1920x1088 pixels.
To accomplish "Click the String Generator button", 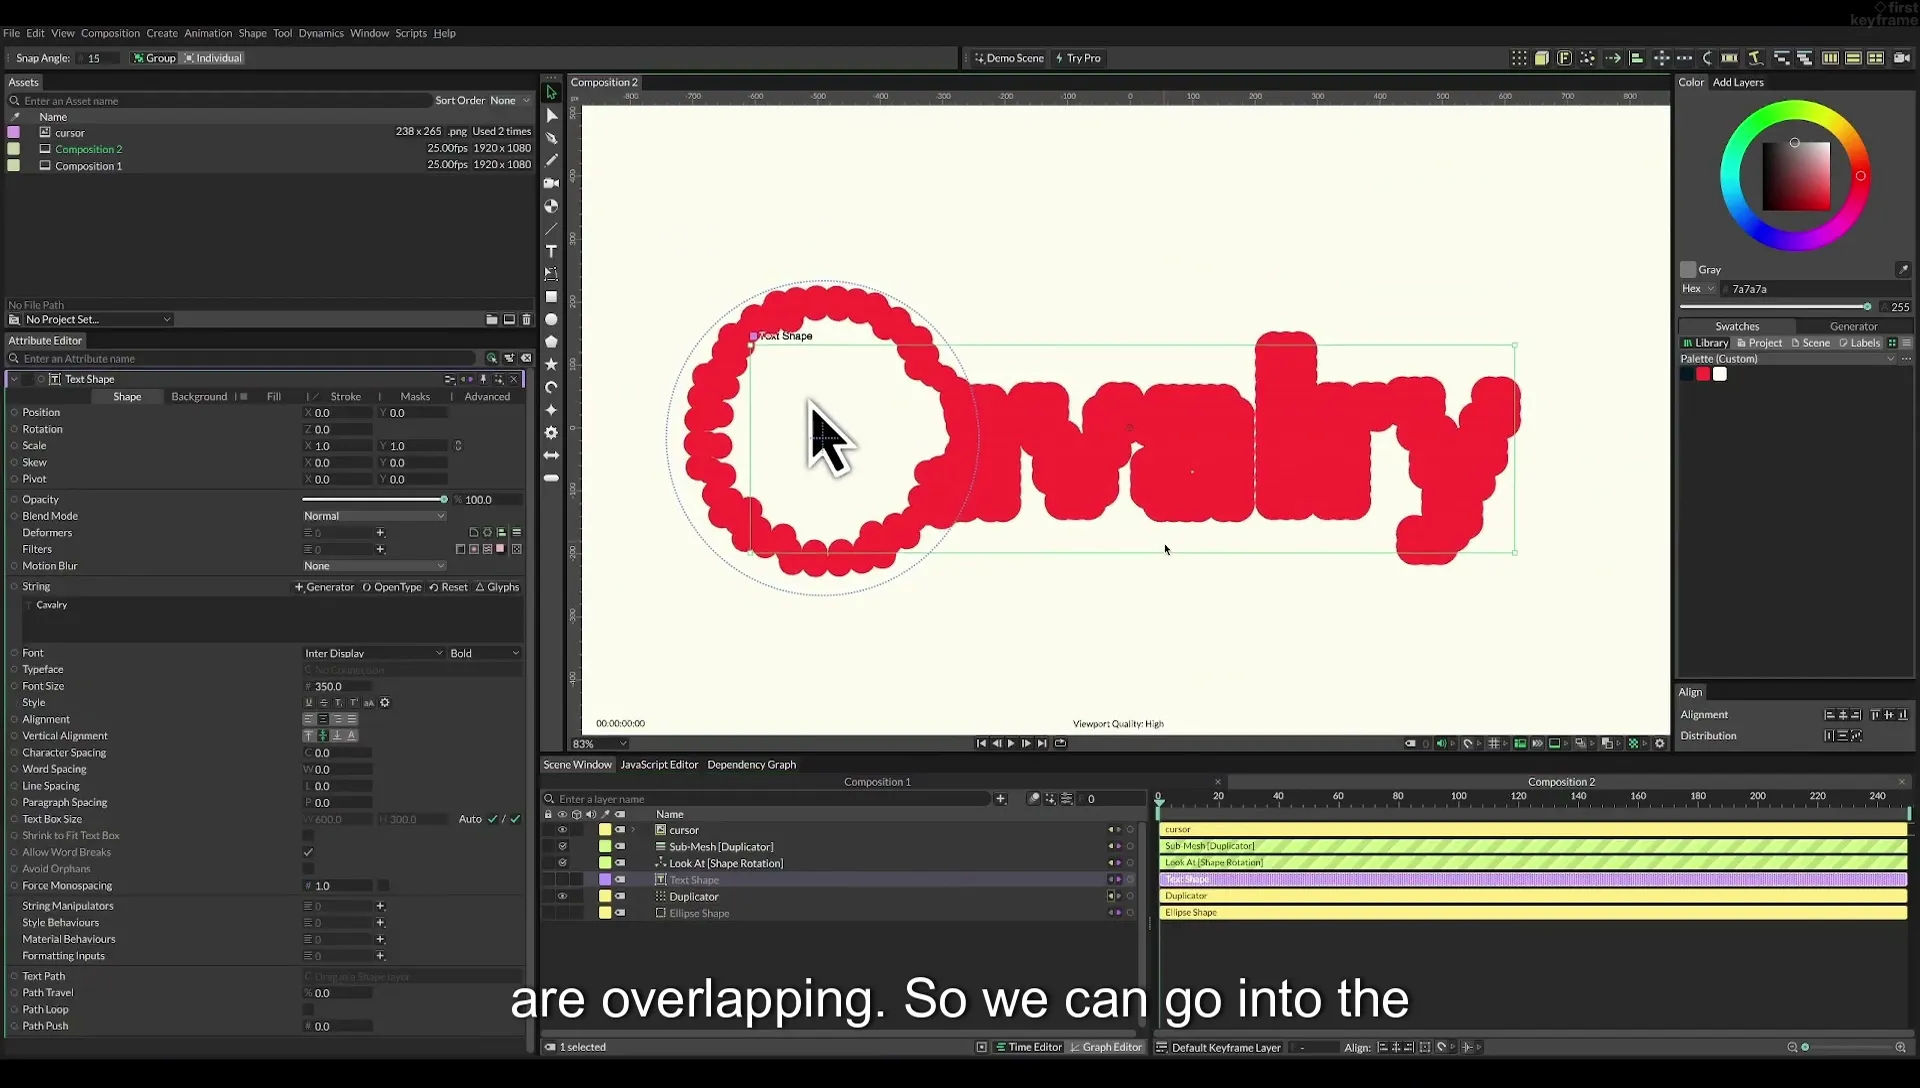I will click(x=324, y=588).
